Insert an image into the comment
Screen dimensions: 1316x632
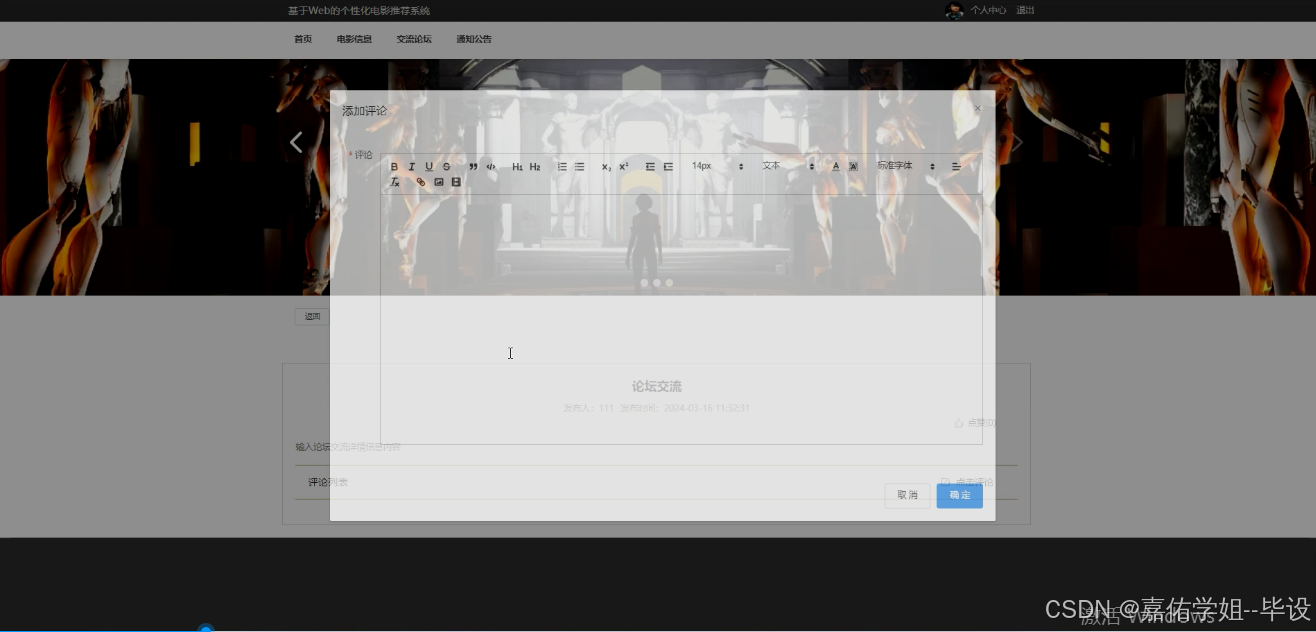pos(438,182)
